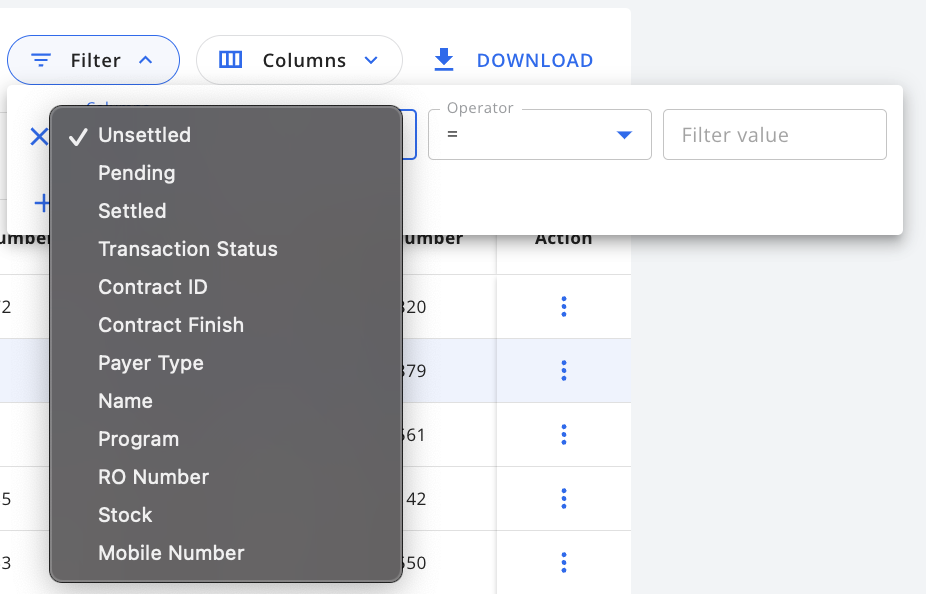Image resolution: width=926 pixels, height=594 pixels.
Task: Open the kebab menu in the last visible row
Action: tap(564, 563)
